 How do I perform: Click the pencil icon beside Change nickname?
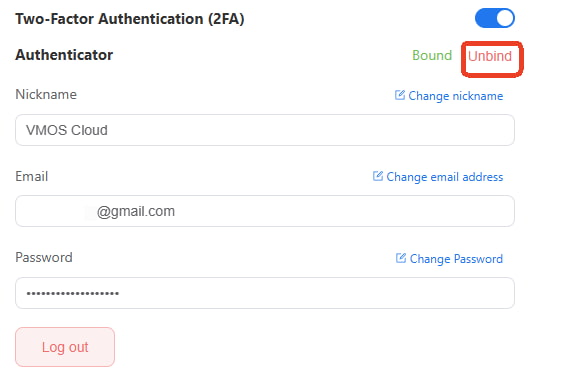400,95
